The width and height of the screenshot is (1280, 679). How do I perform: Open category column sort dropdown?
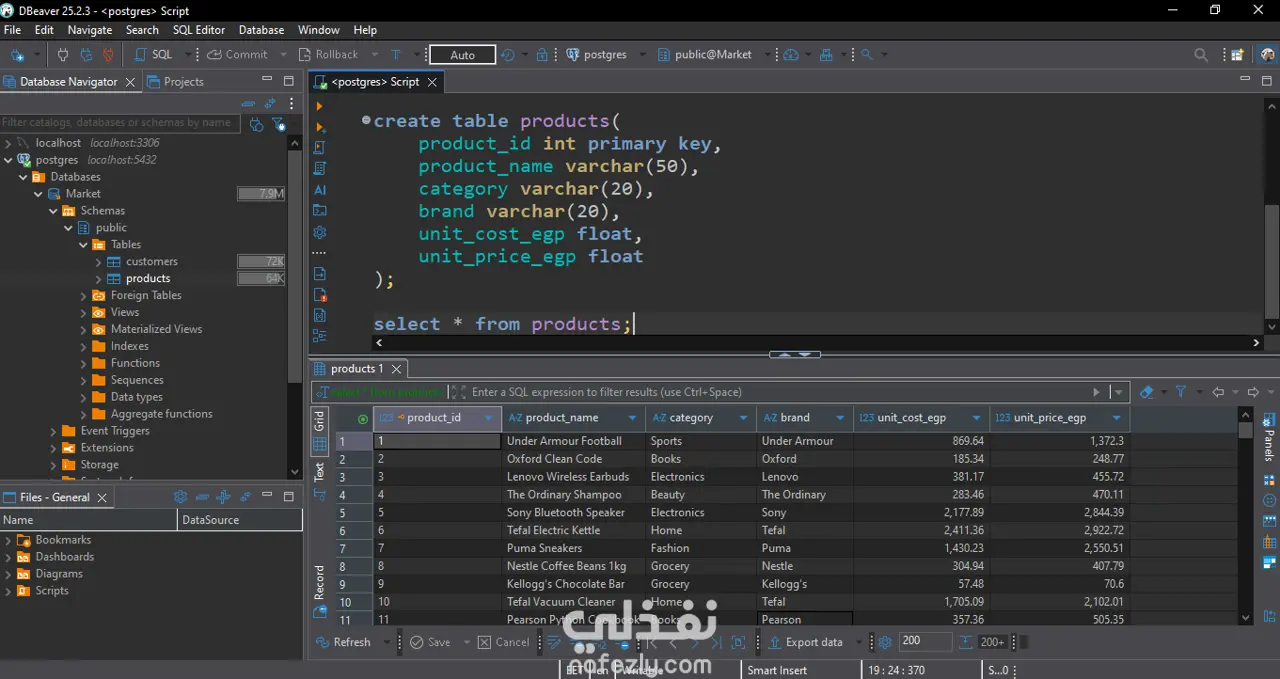coord(744,418)
